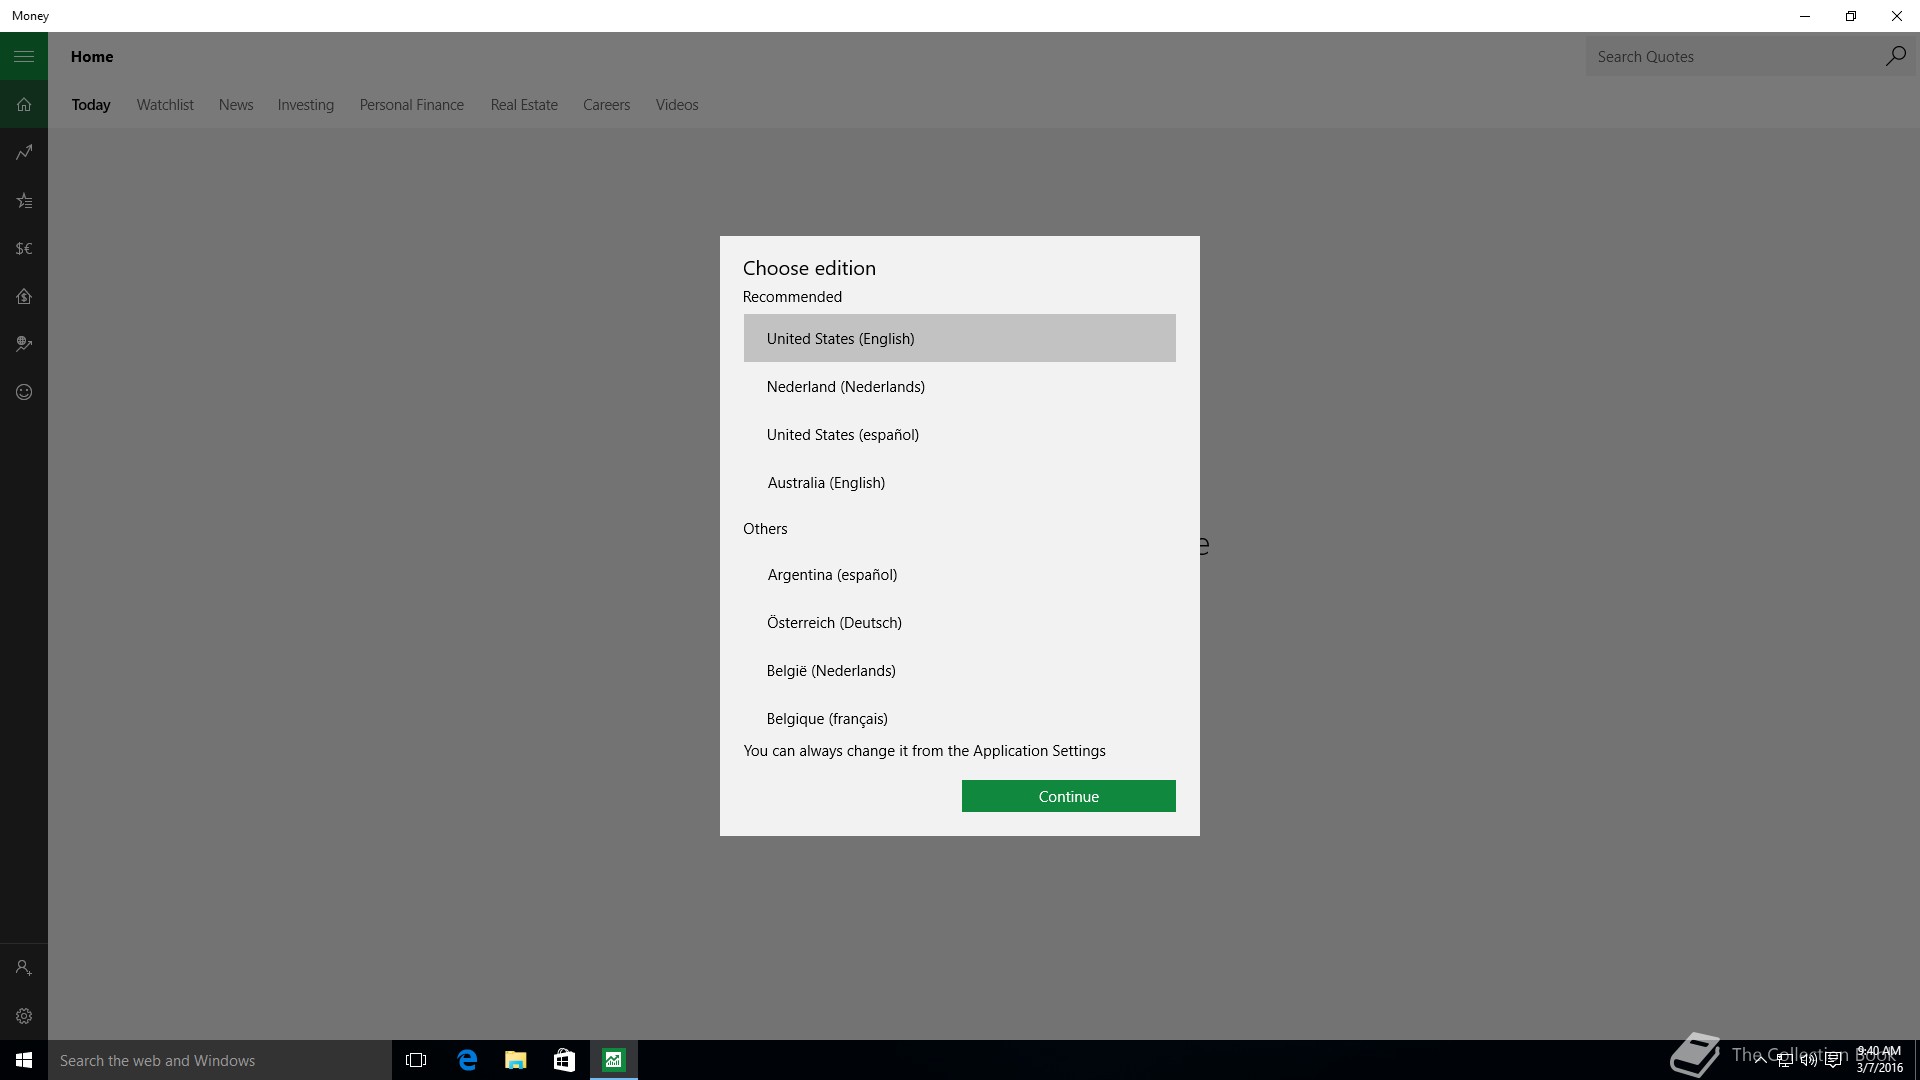Image resolution: width=1920 pixels, height=1080 pixels.
Task: Open the Currency converter sidebar icon
Action: [24, 249]
